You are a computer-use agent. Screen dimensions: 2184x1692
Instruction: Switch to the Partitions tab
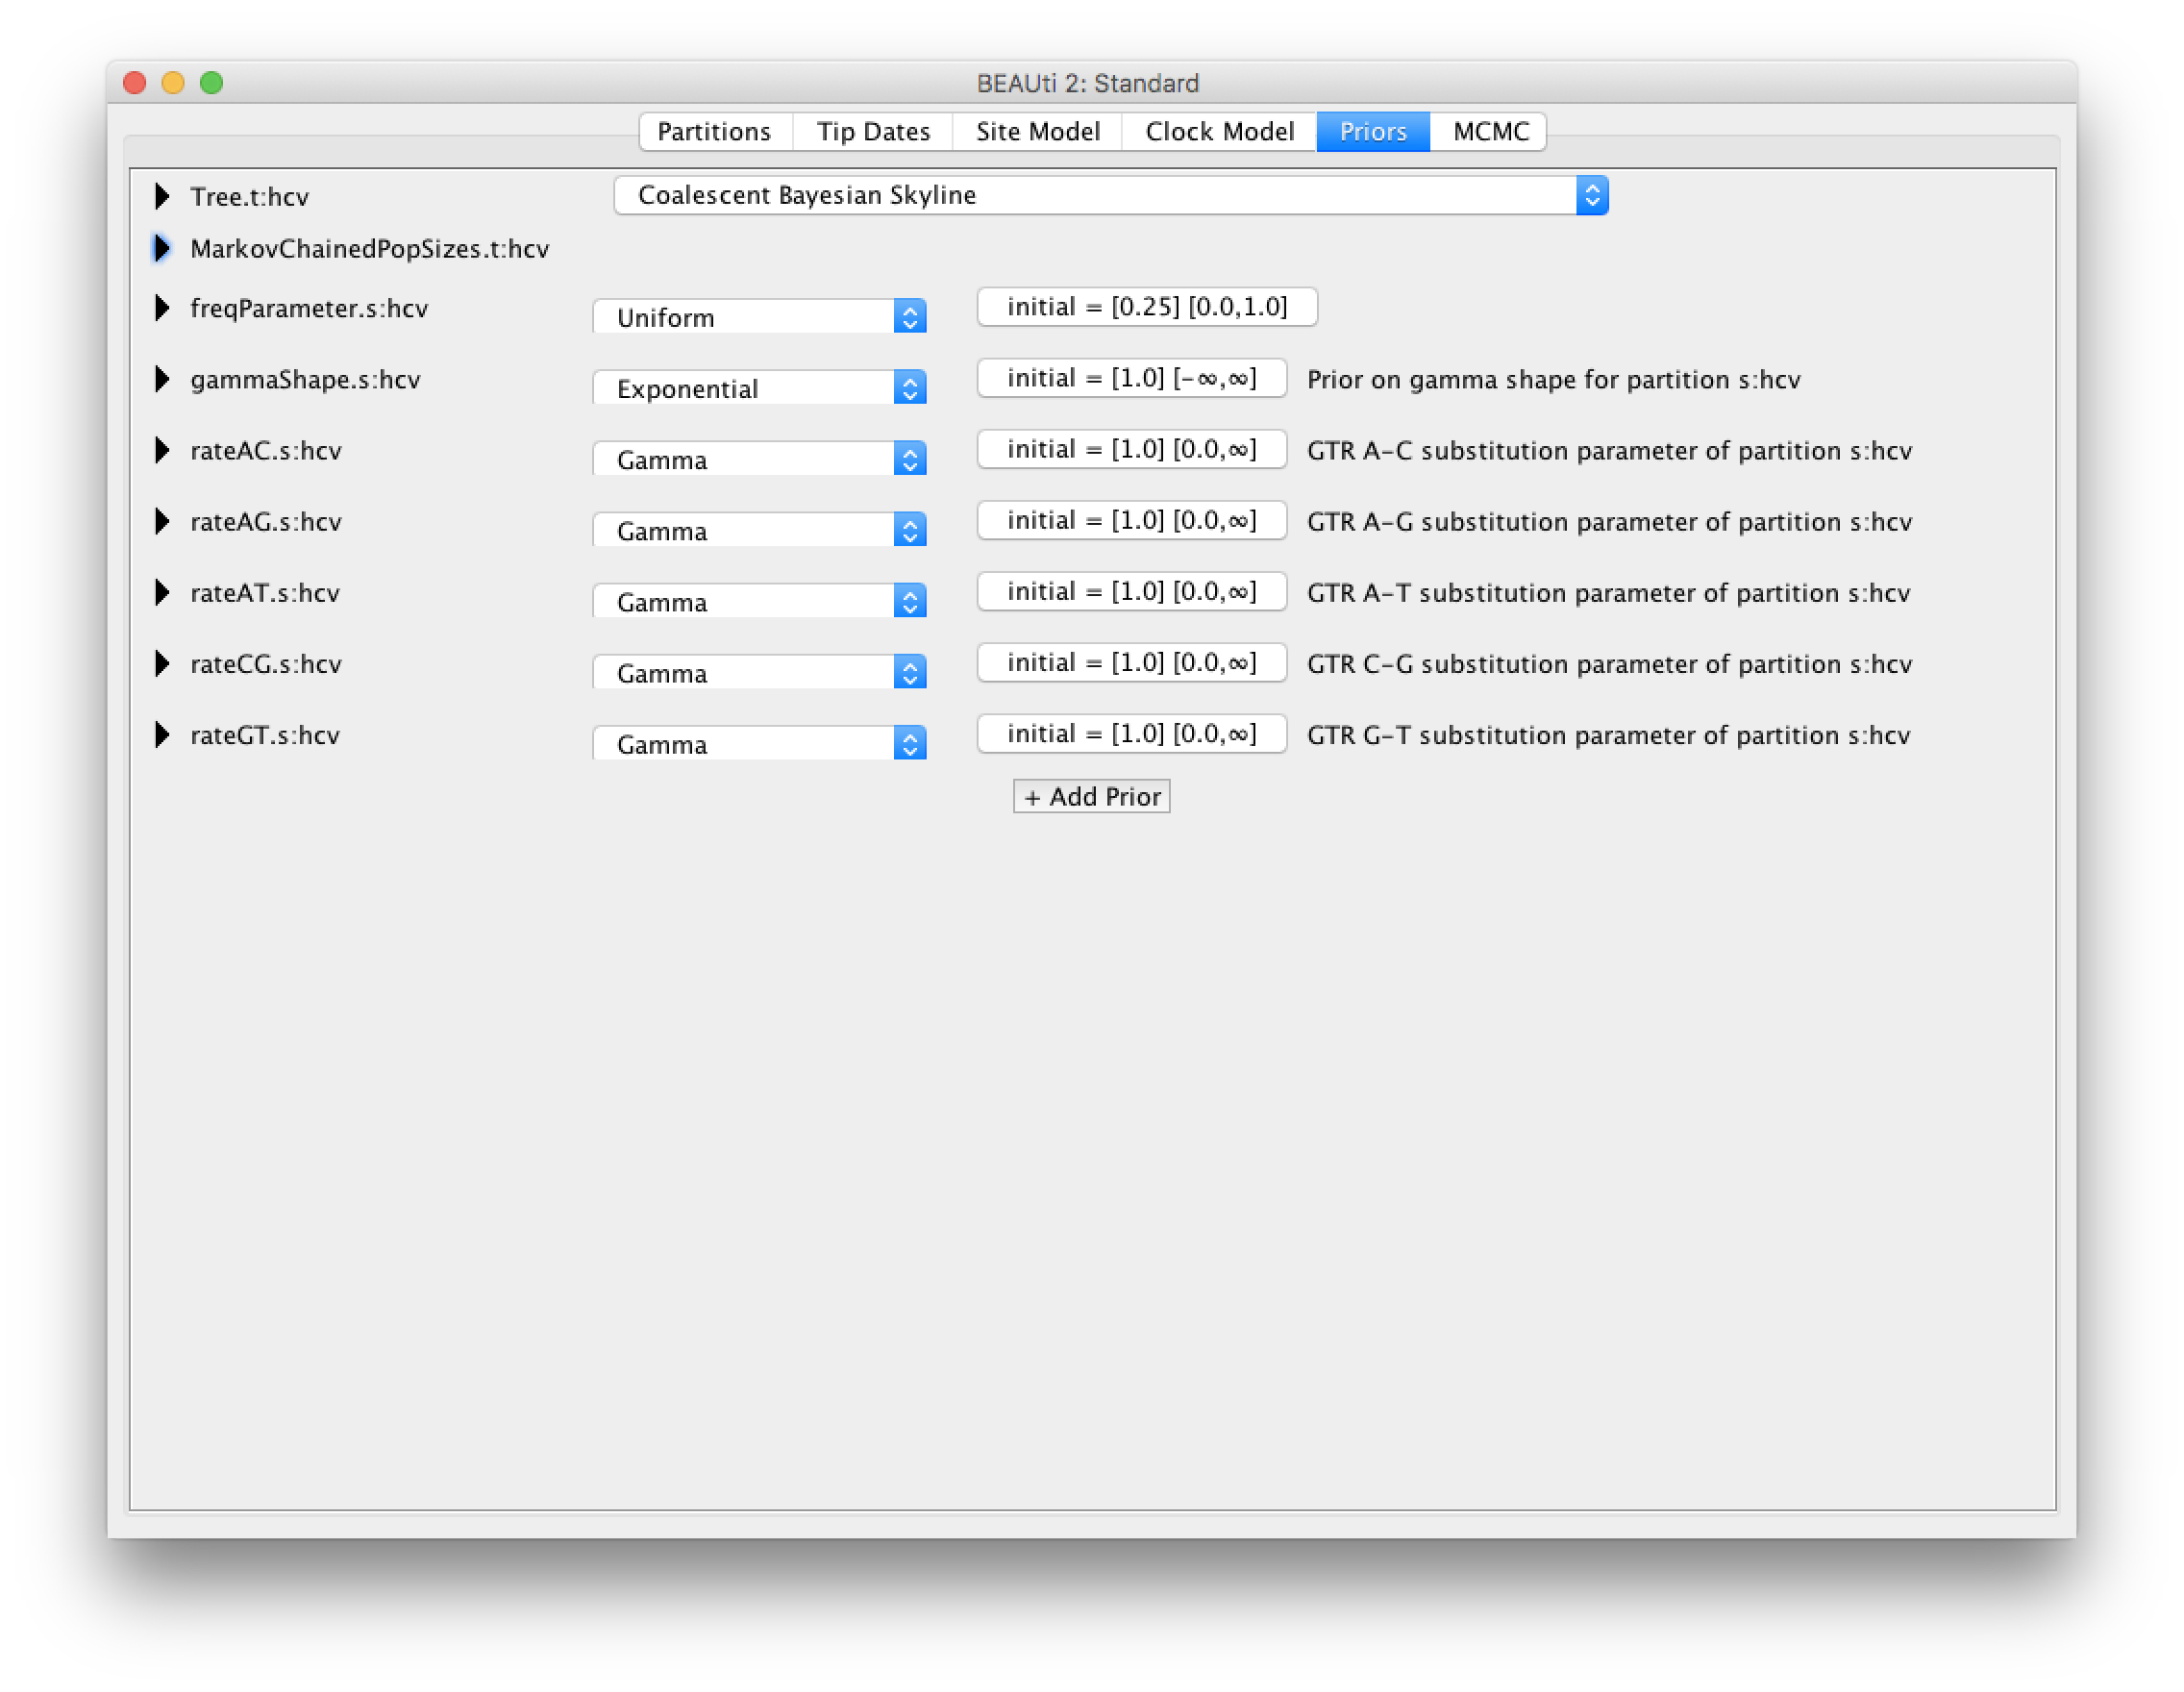[714, 131]
